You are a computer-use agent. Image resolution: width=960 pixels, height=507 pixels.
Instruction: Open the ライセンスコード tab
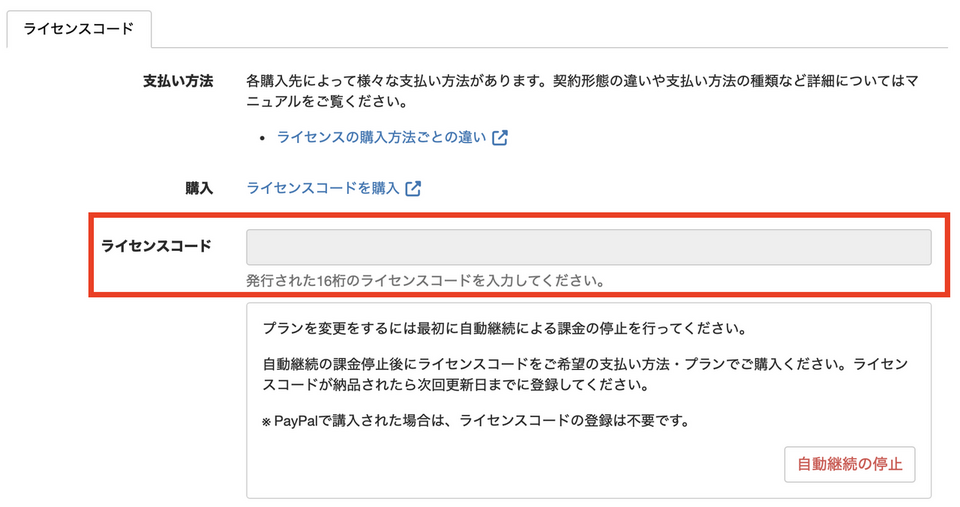[78, 29]
